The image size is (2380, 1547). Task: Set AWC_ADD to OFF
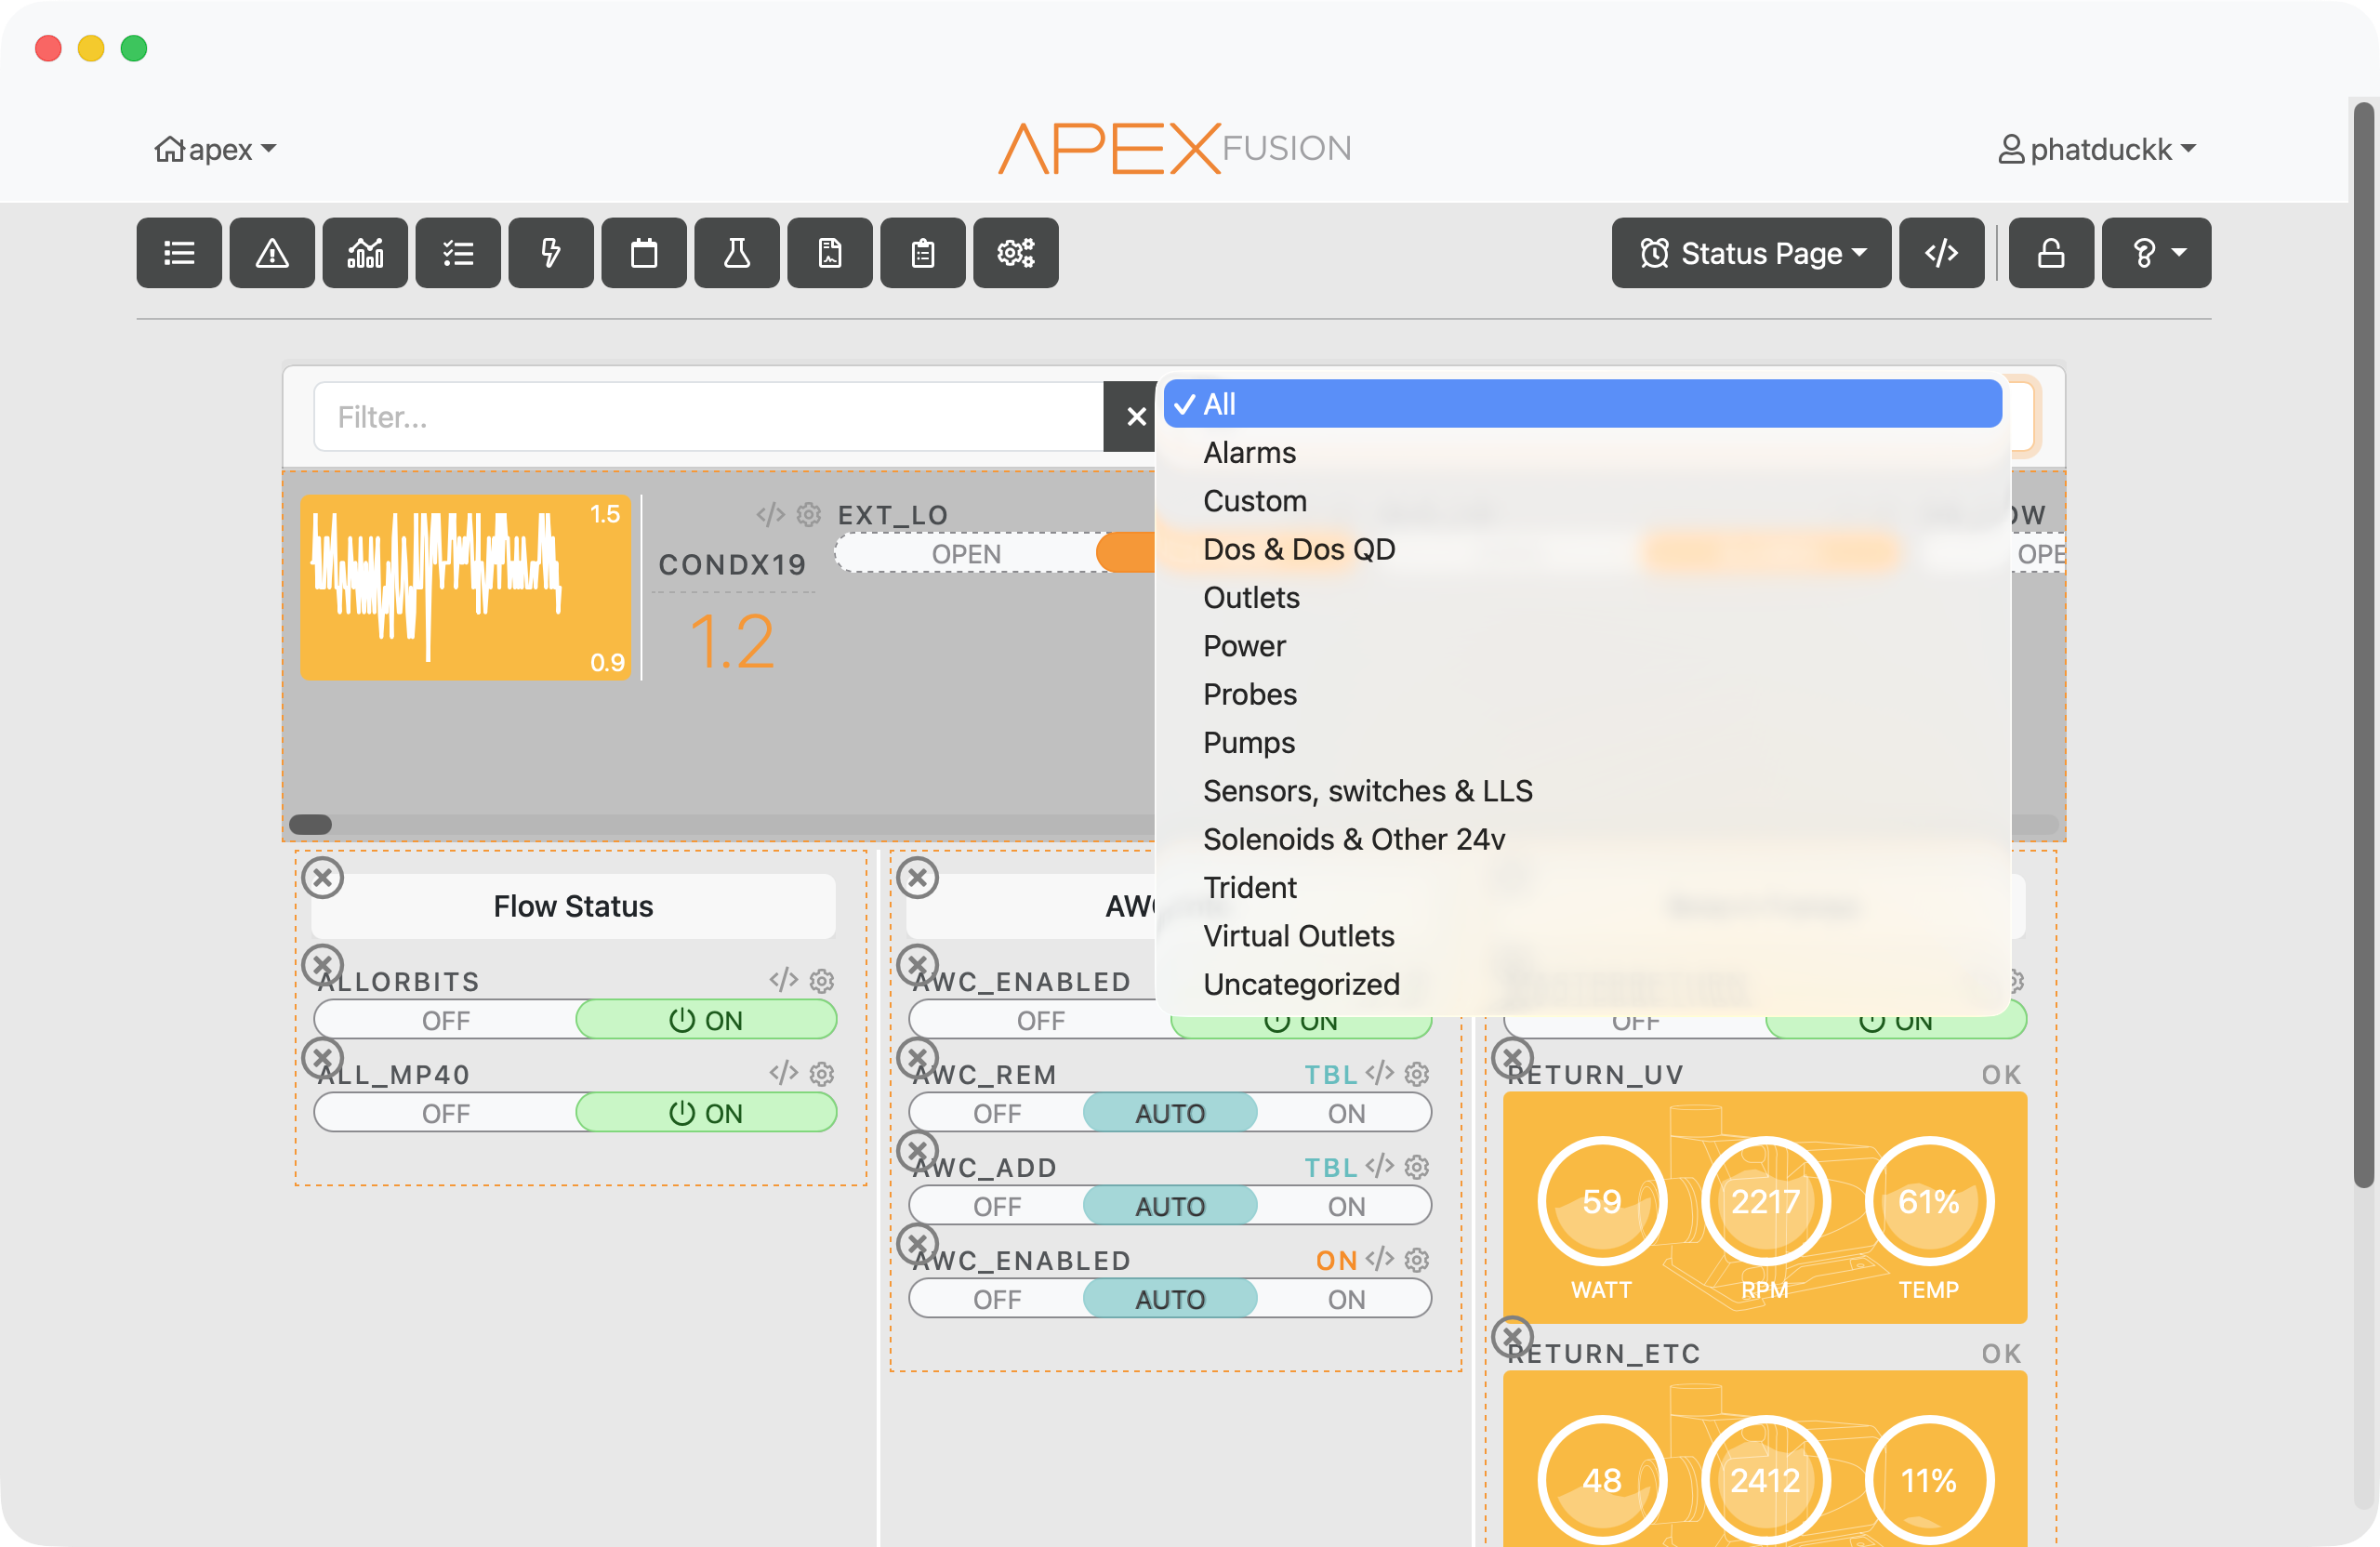click(997, 1207)
